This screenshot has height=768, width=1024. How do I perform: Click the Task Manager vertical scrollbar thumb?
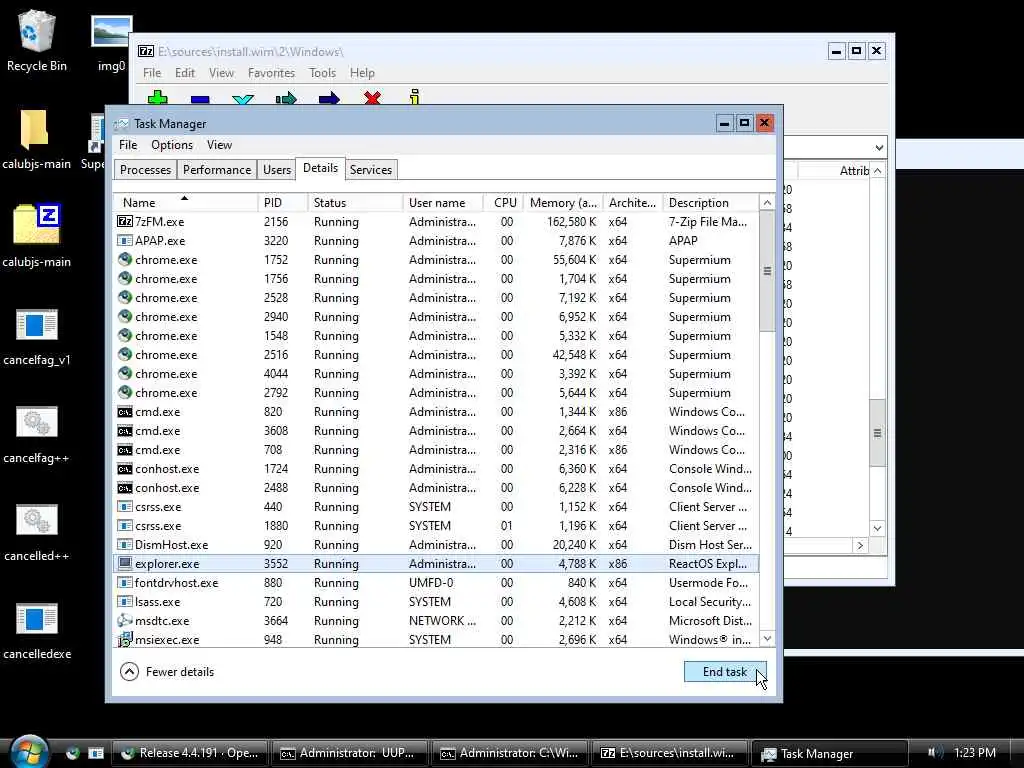(x=767, y=271)
